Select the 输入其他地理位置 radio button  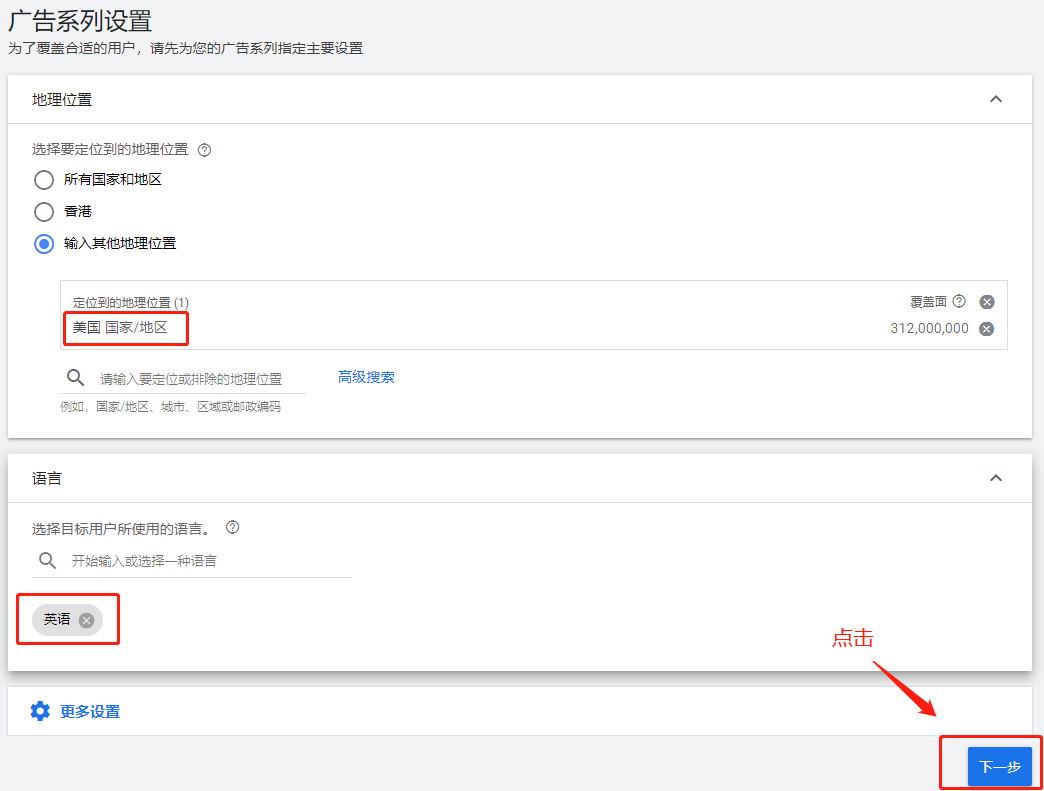coord(43,243)
